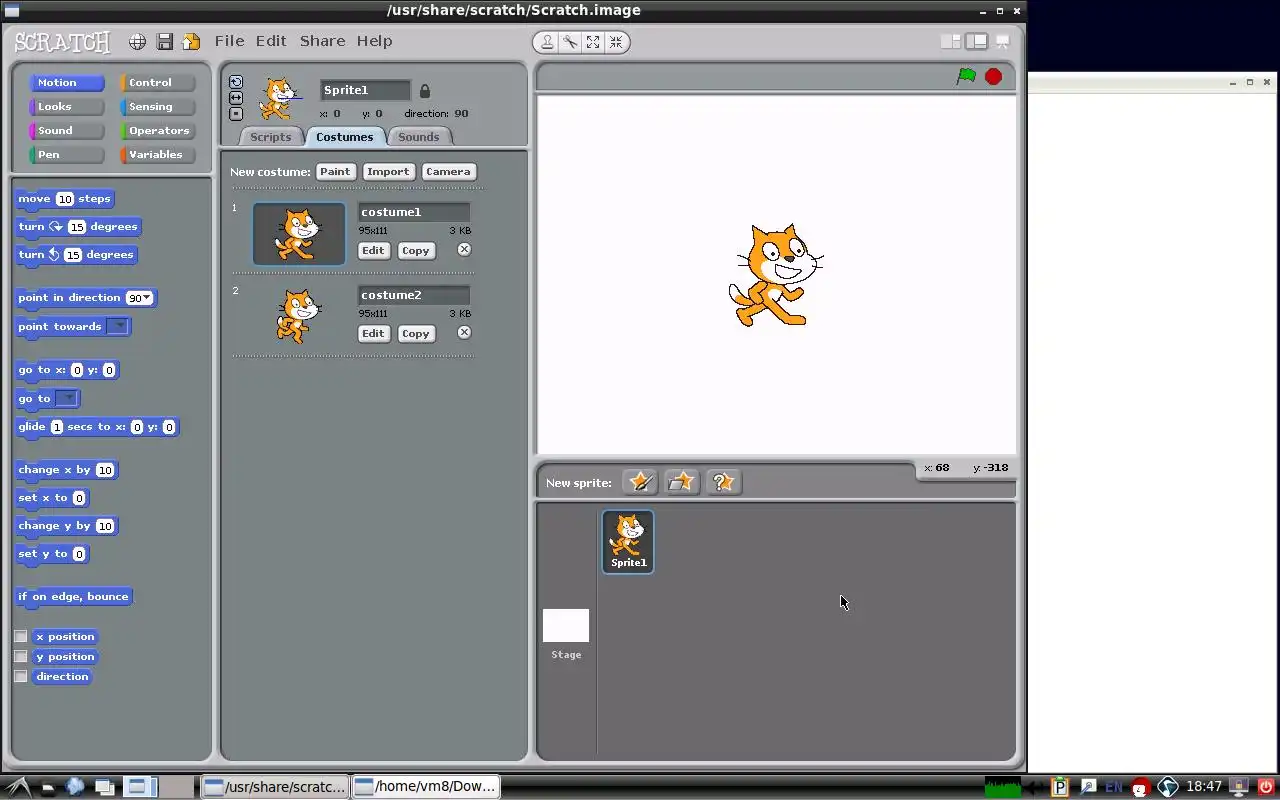Select the Variables block category
The image size is (1280, 800).
pos(157,155)
